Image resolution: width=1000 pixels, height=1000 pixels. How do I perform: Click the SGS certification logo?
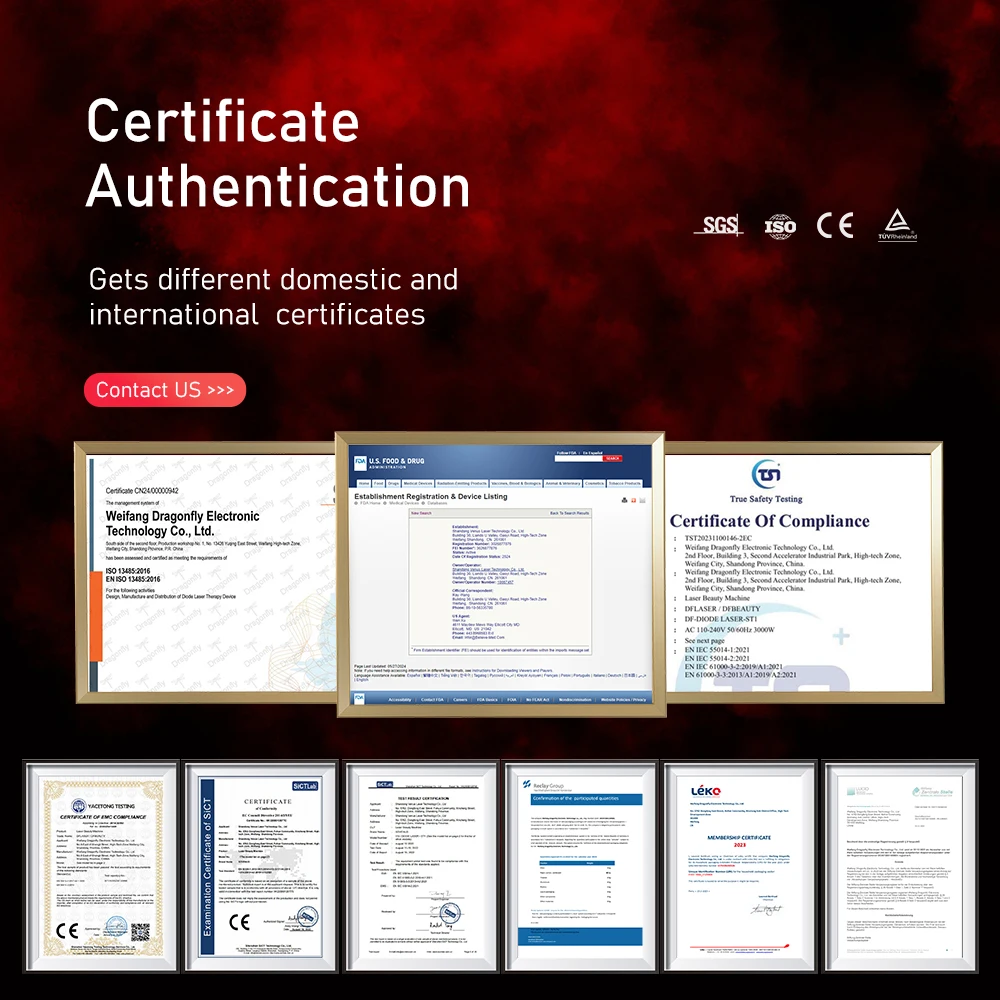click(x=718, y=226)
